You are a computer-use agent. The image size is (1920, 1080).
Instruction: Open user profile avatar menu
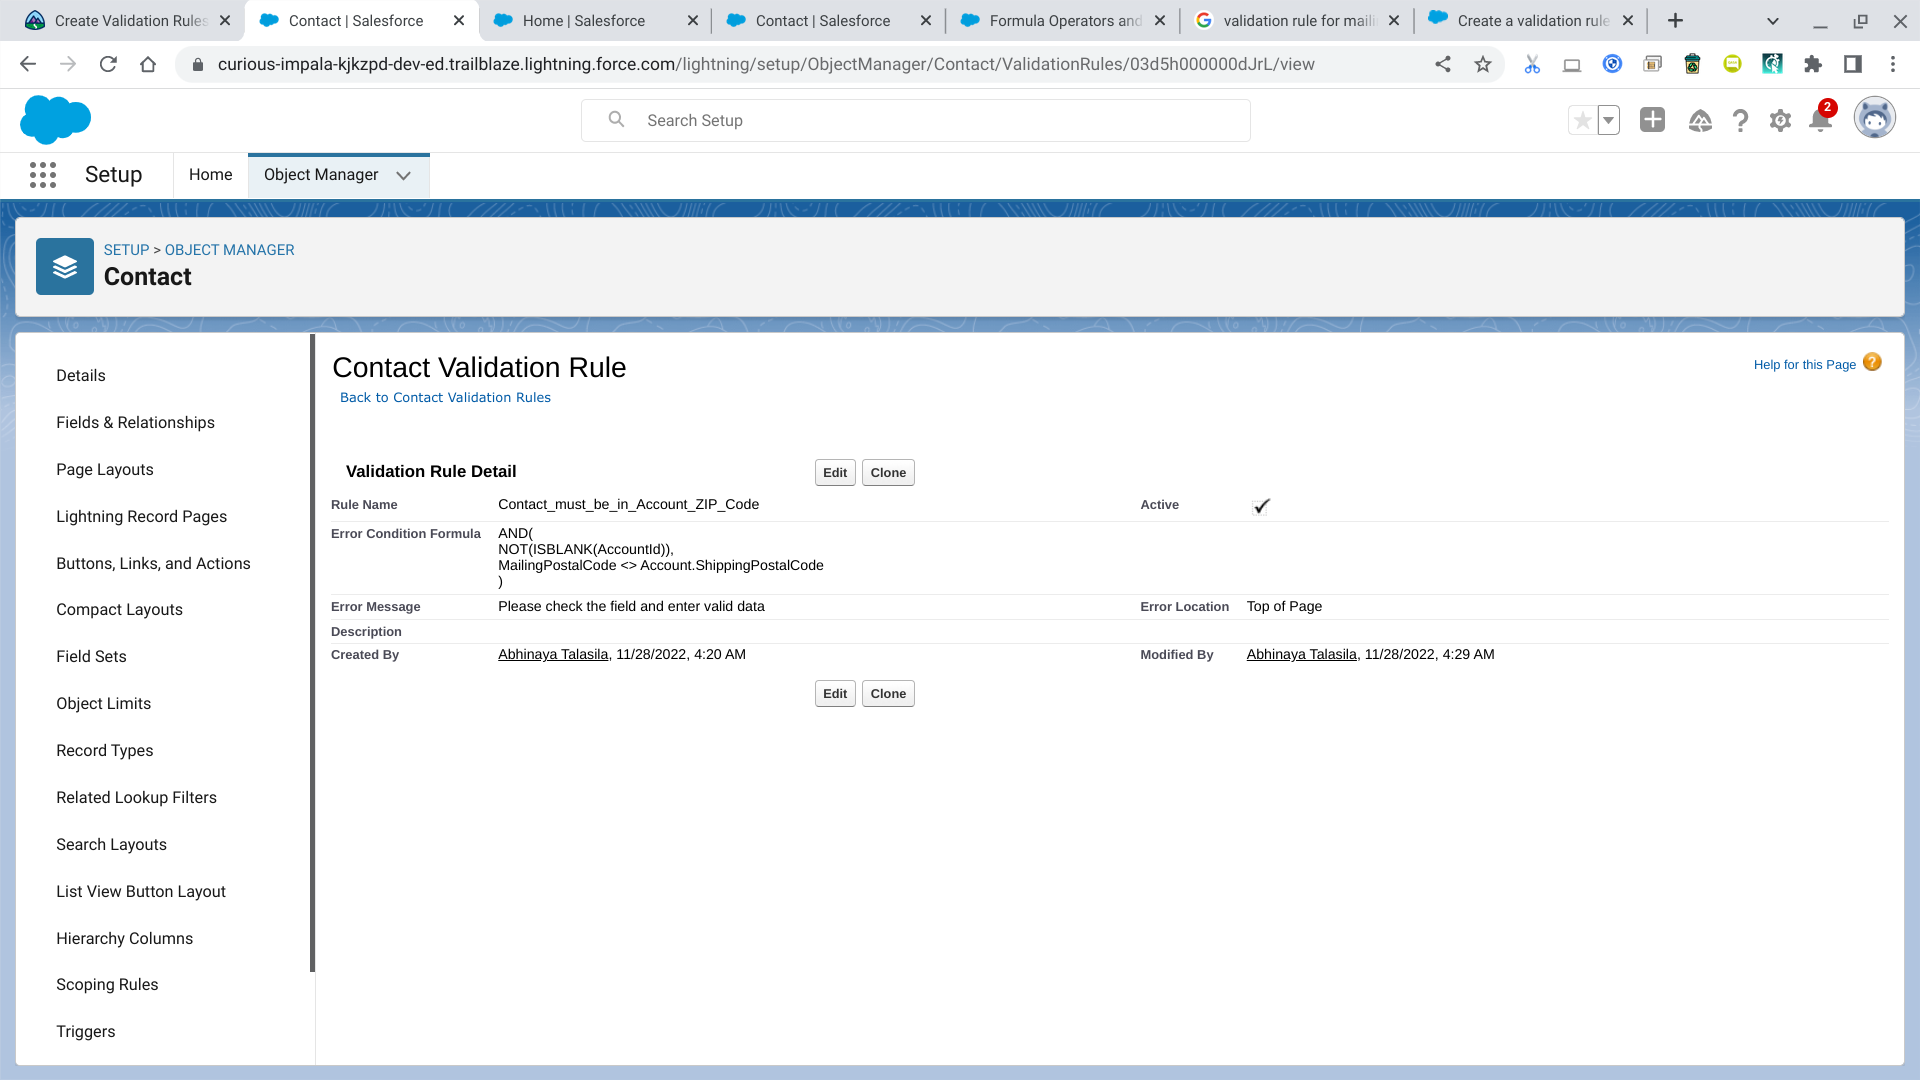[1874, 119]
